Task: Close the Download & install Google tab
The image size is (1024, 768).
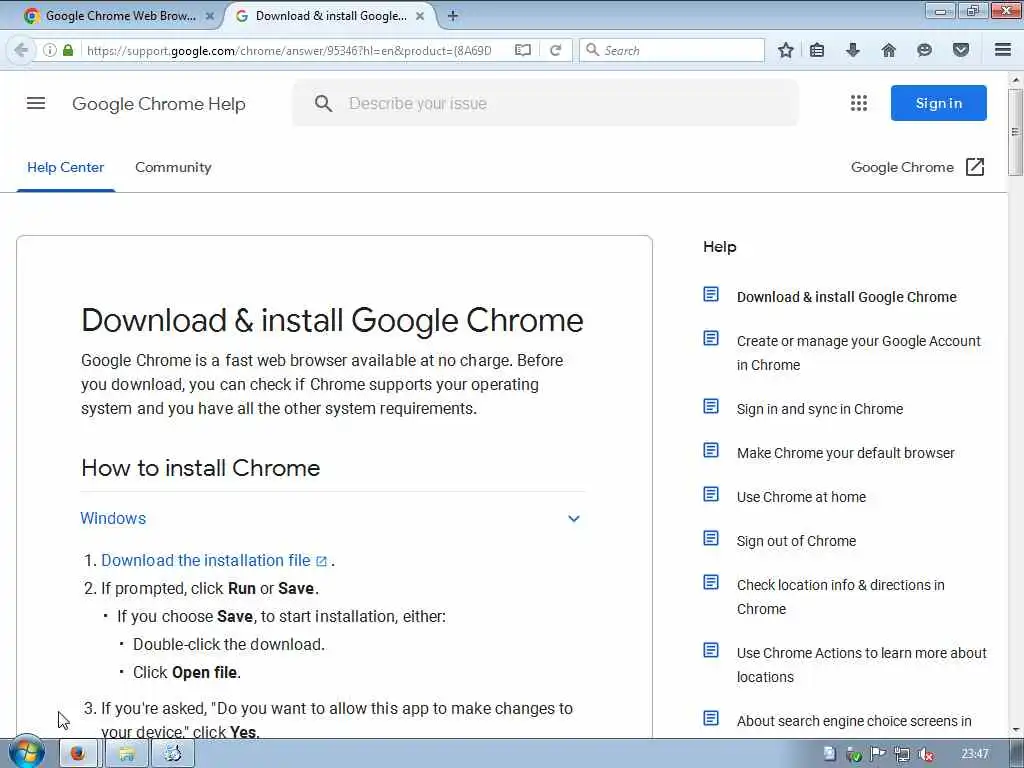Action: click(x=420, y=16)
